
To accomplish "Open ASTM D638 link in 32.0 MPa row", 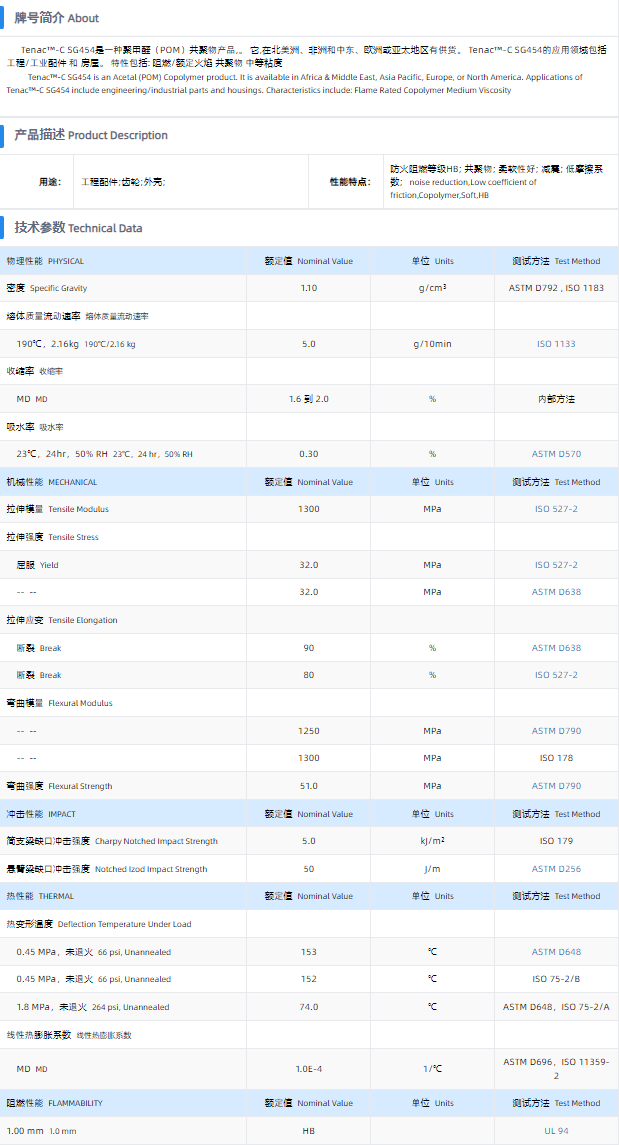I will (x=556, y=592).
